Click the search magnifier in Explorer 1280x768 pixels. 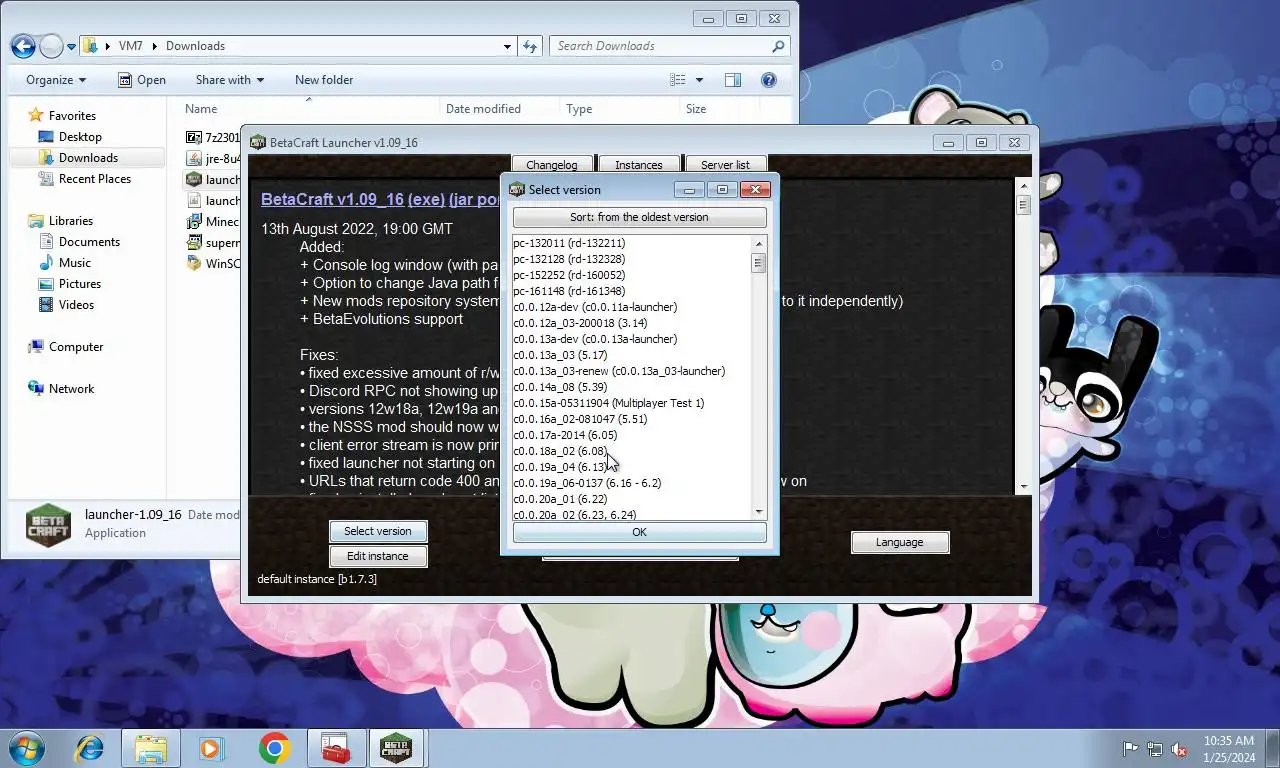[x=778, y=46]
